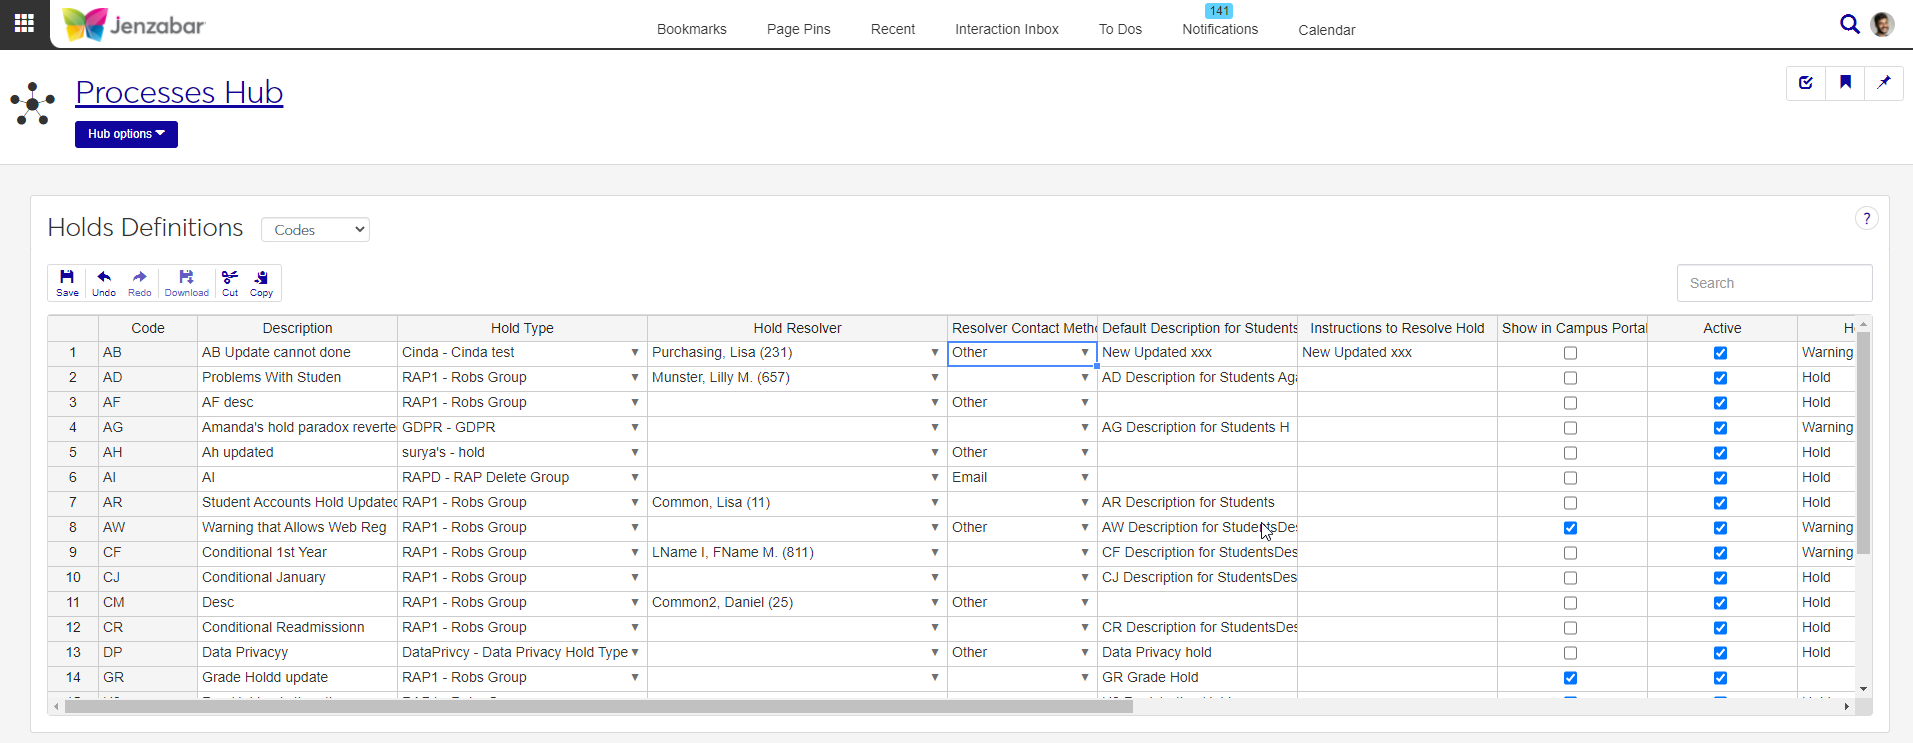
Task: Click the horizontal scrollbar under the grid
Action: [598, 706]
